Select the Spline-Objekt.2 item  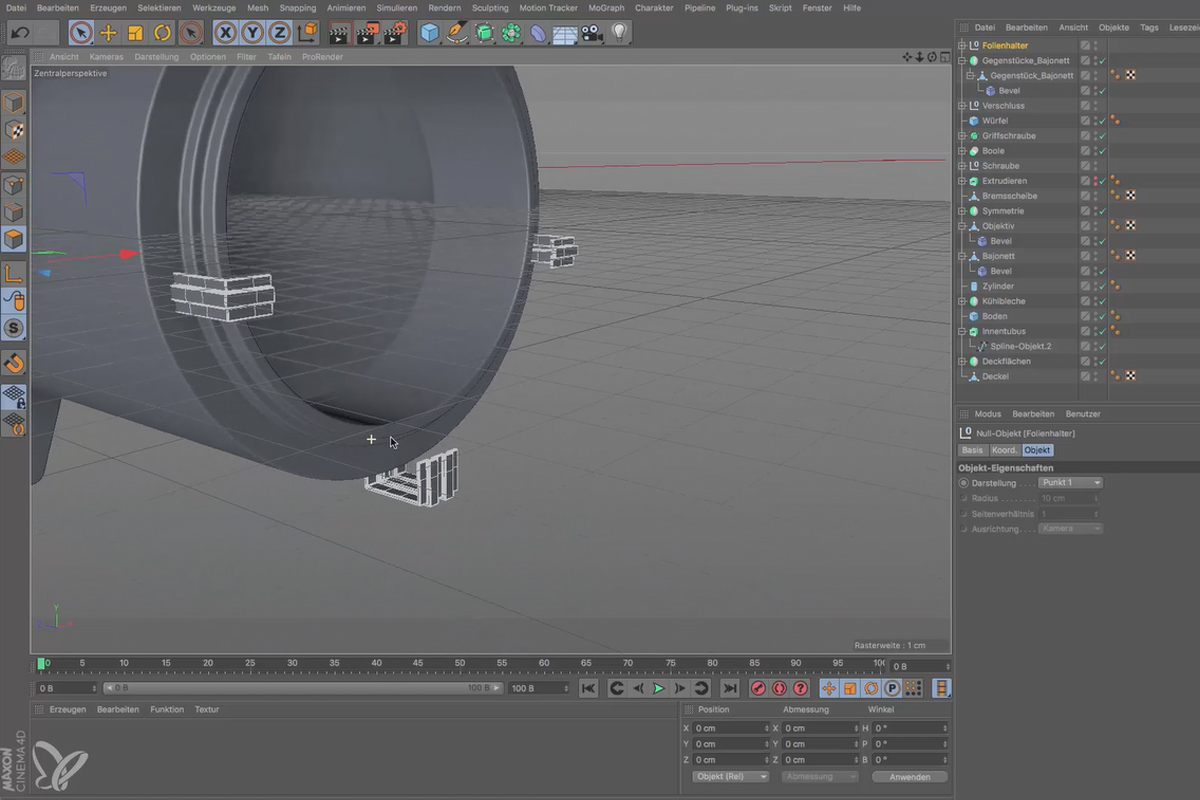click(1021, 346)
